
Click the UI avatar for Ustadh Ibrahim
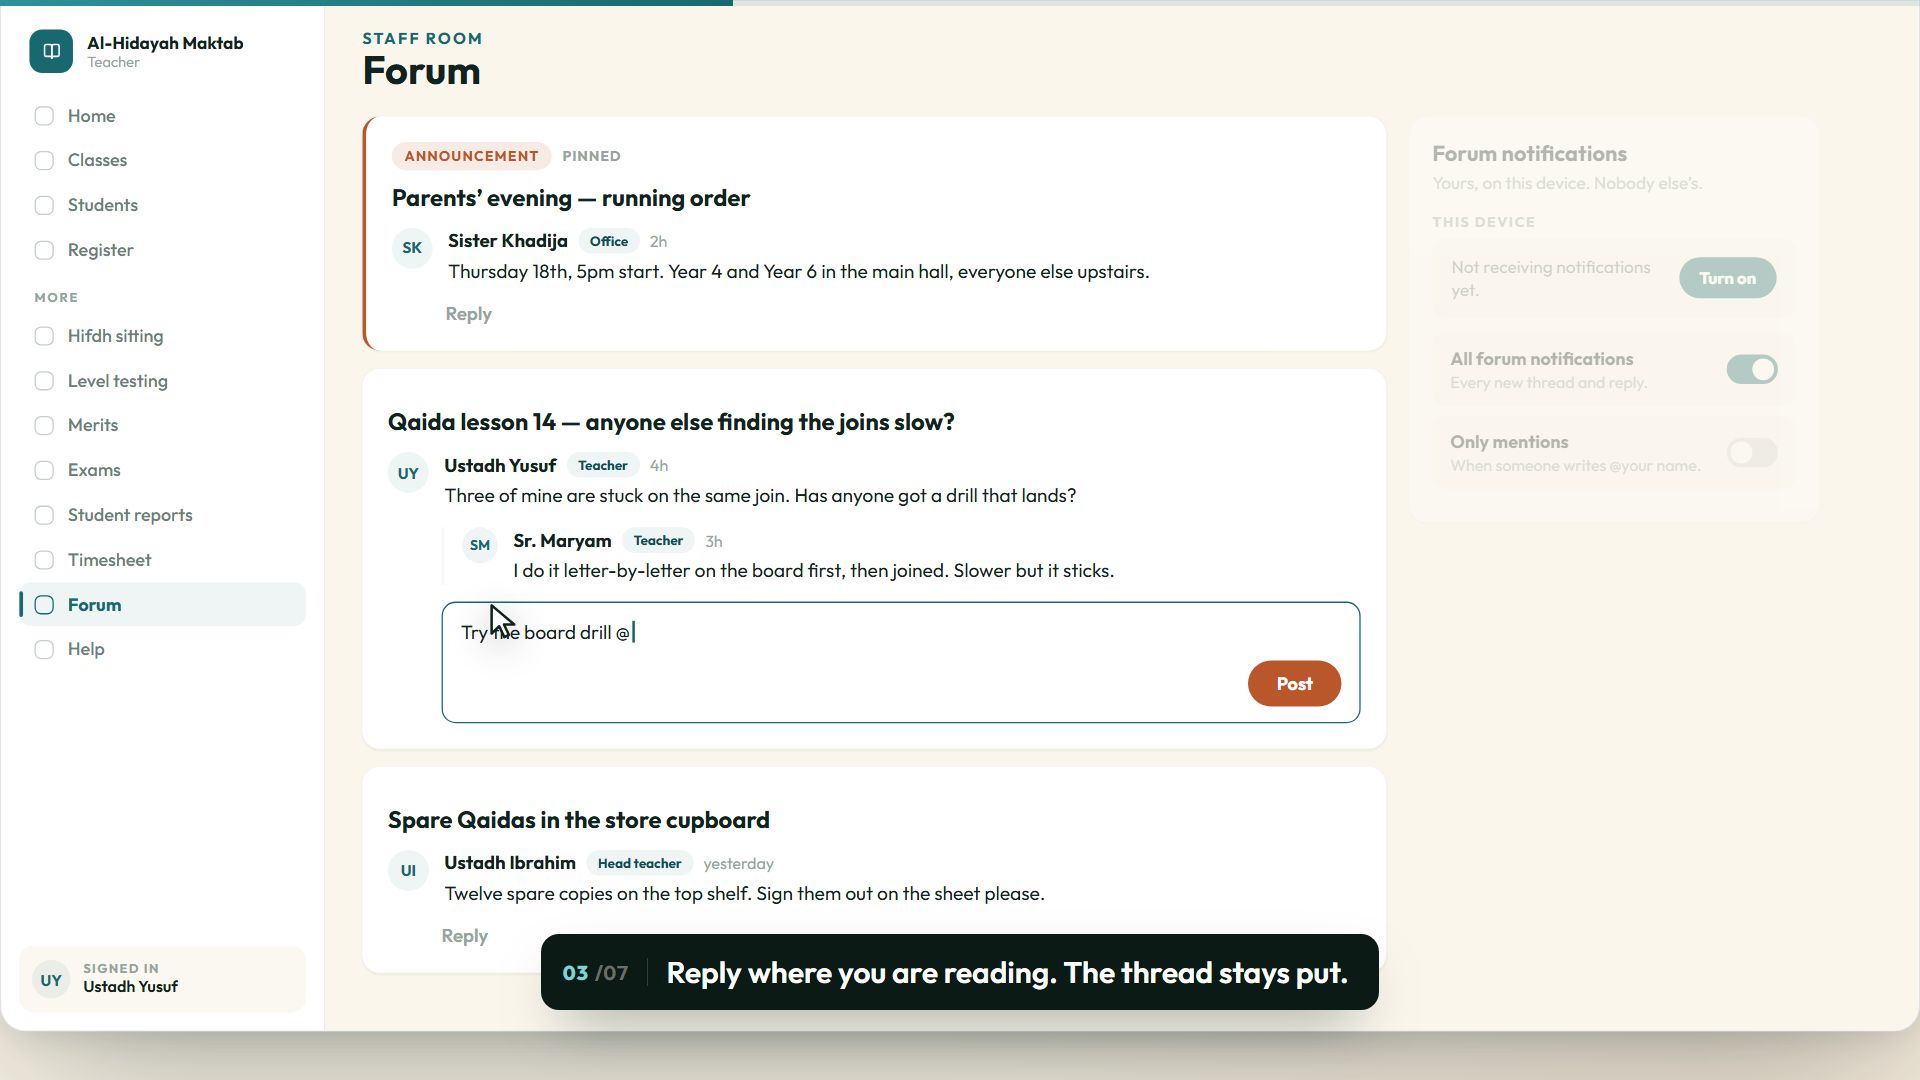pos(408,870)
